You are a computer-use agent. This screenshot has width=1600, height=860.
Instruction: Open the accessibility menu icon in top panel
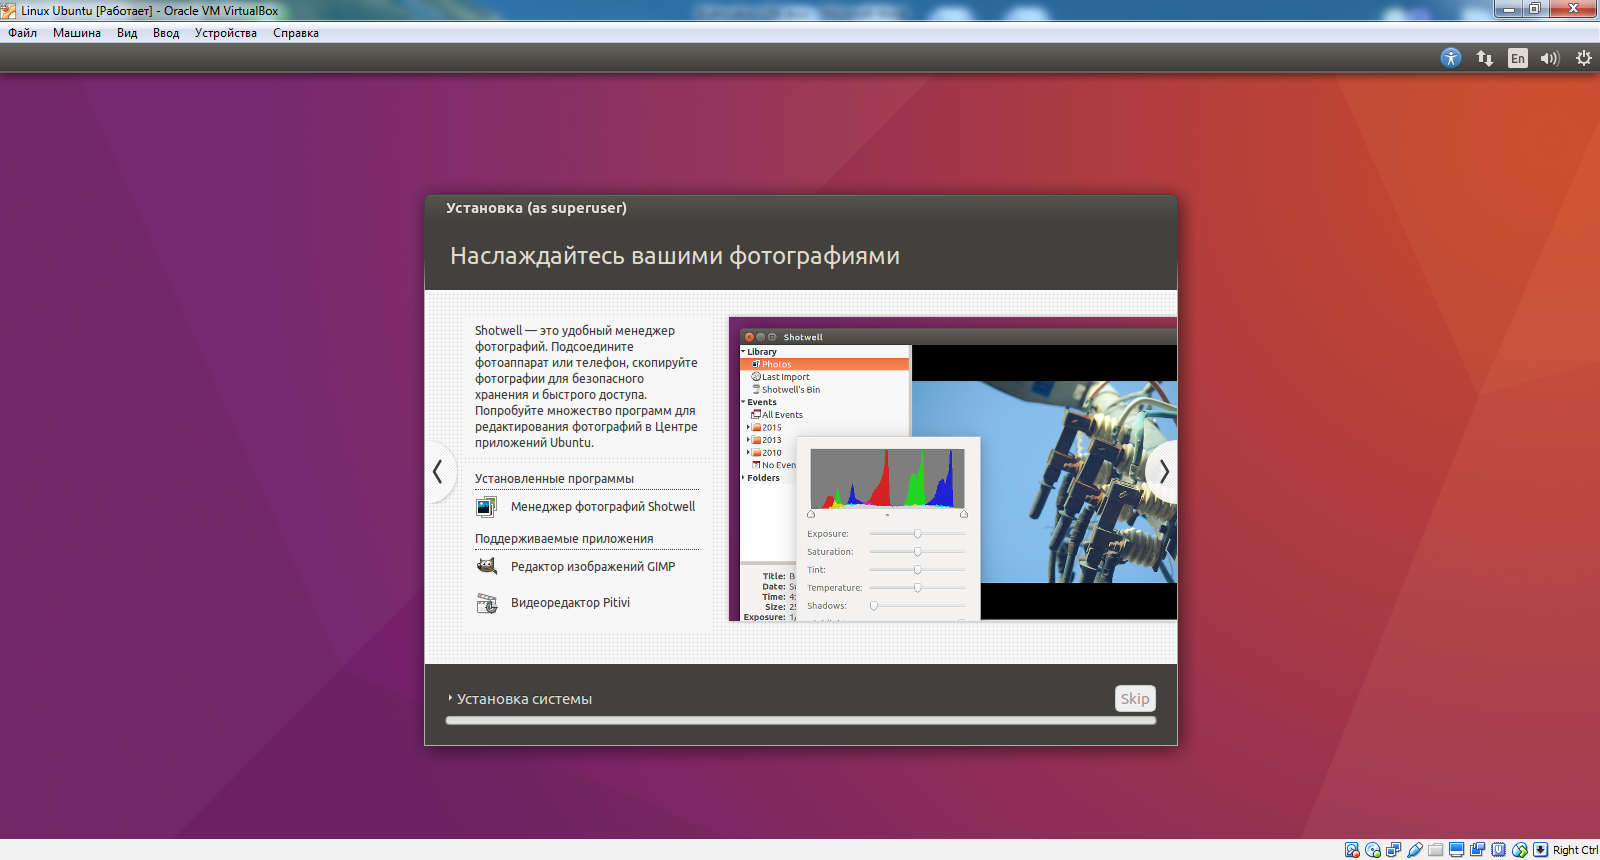pos(1451,58)
